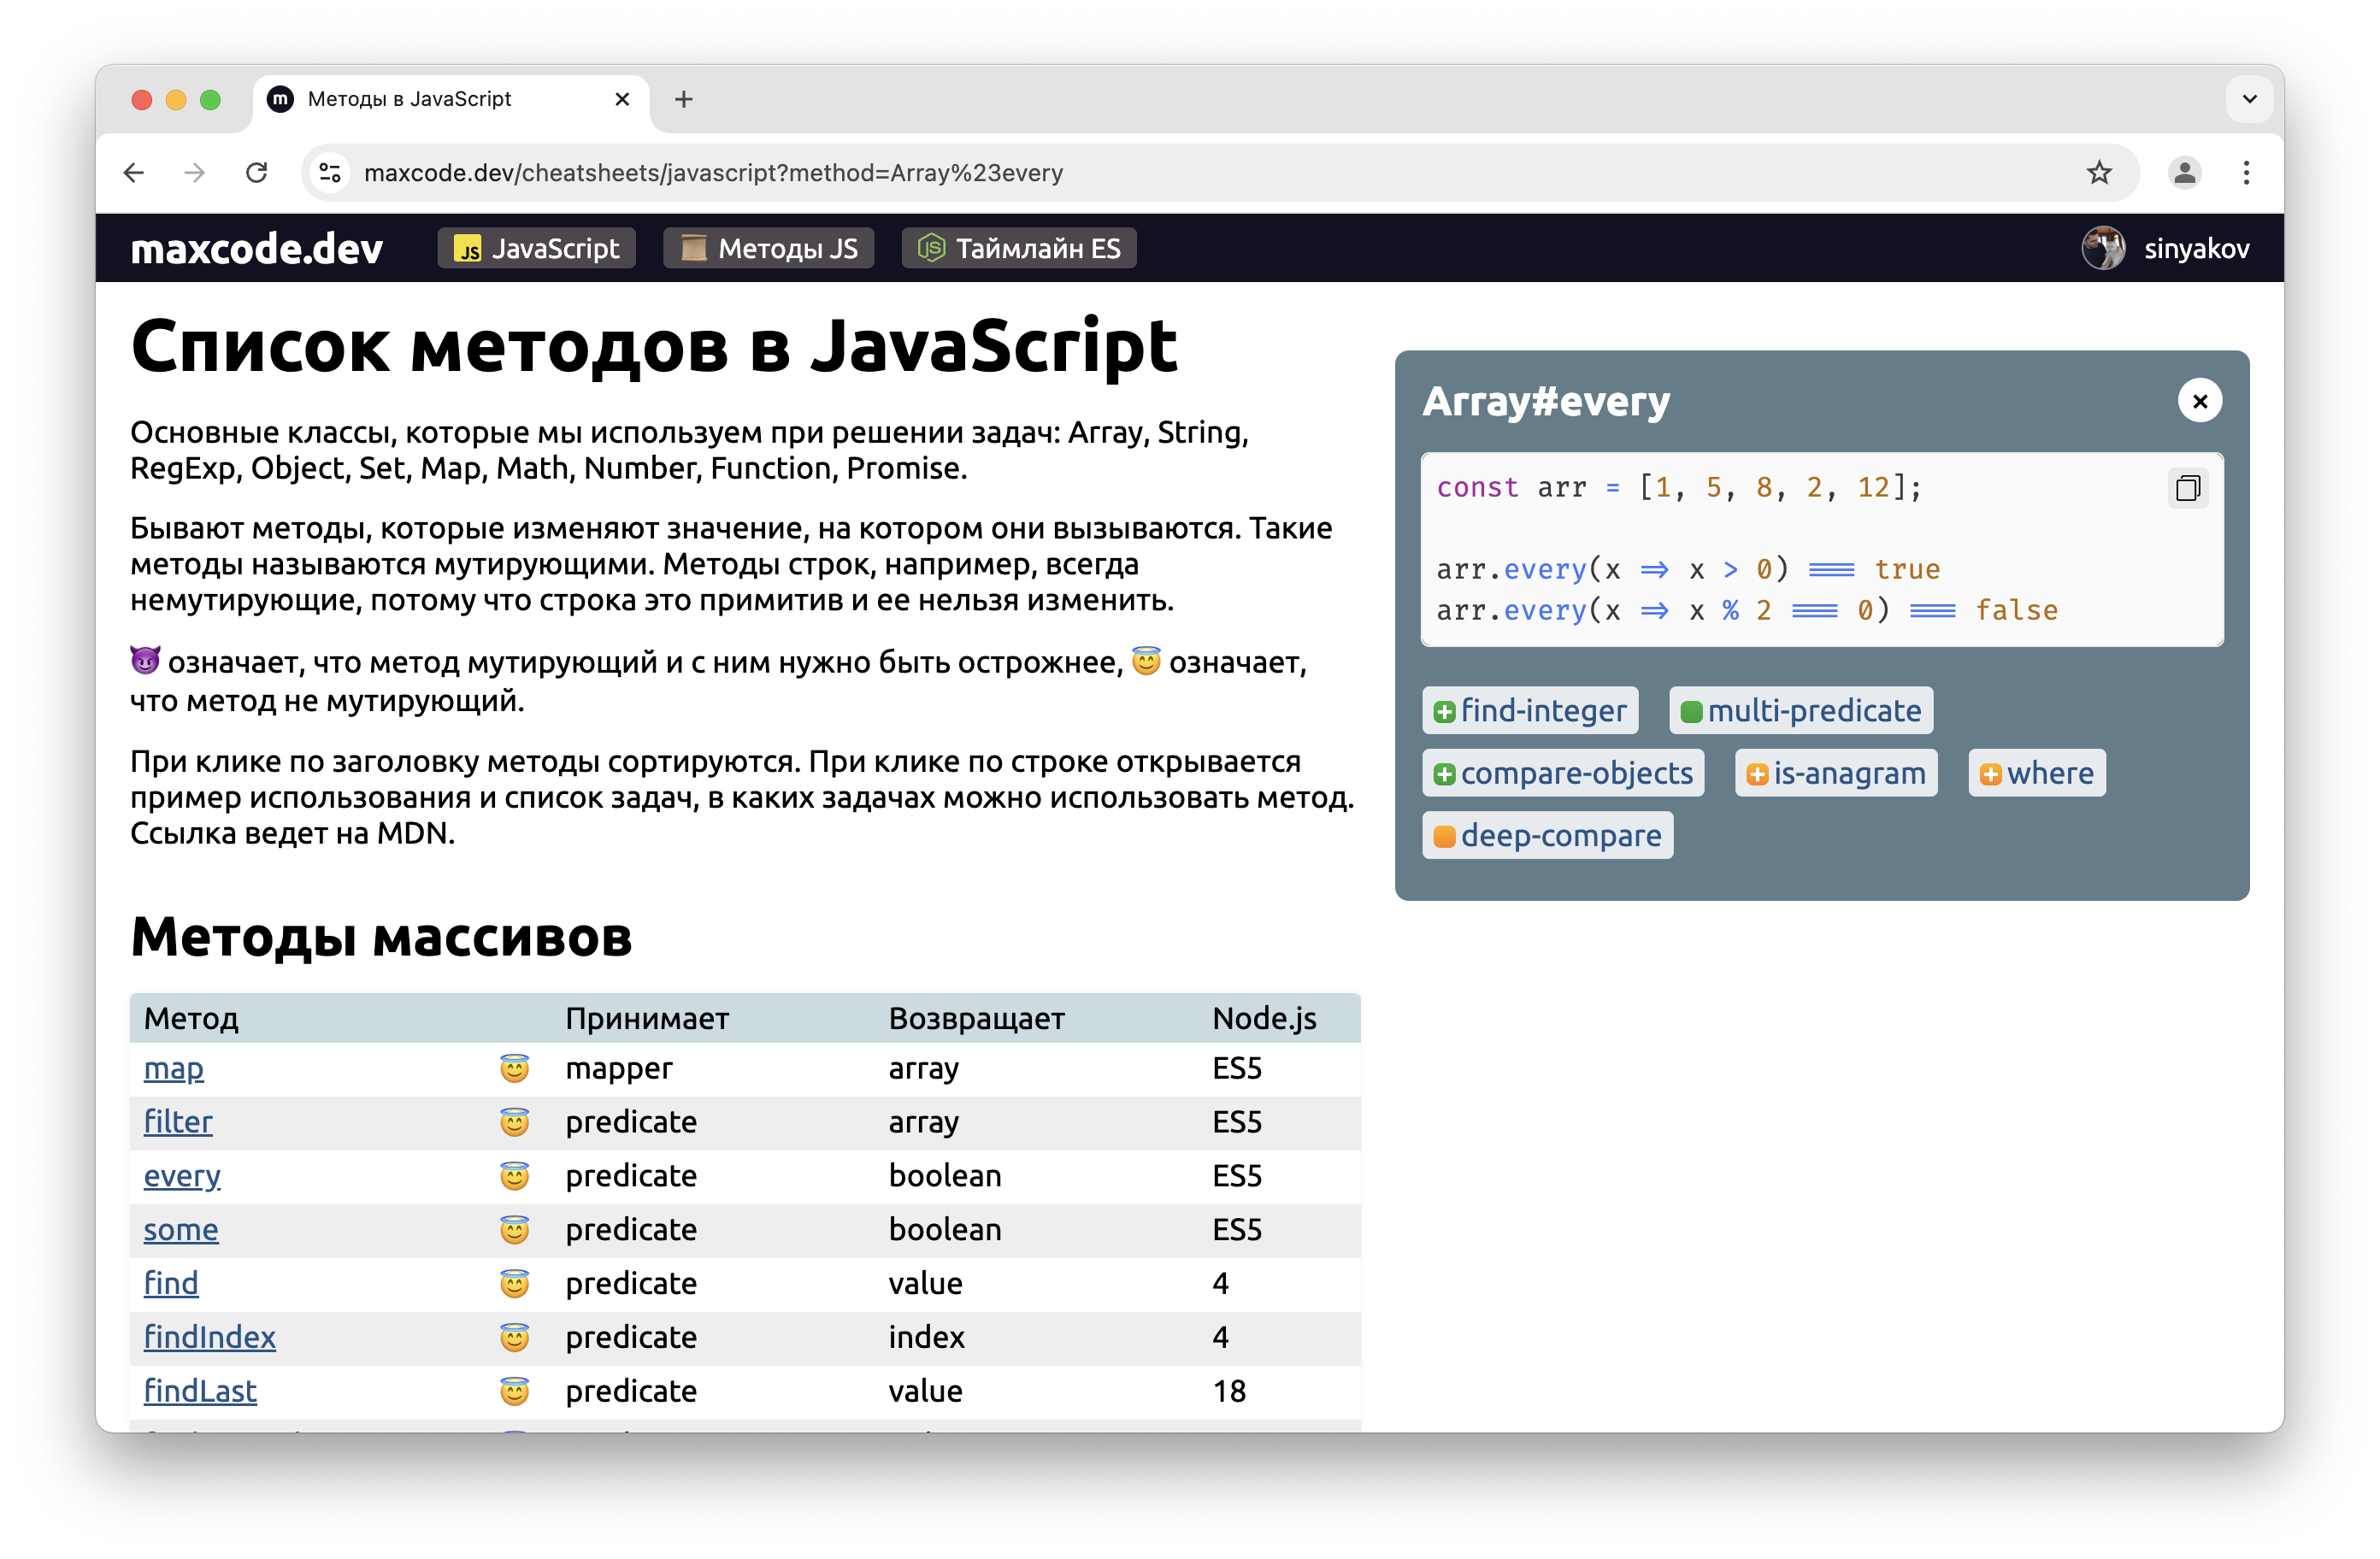This screenshot has height=1559, width=2380.
Task: Open the JavaScript nav item
Action: pyautogui.click(x=537, y=248)
